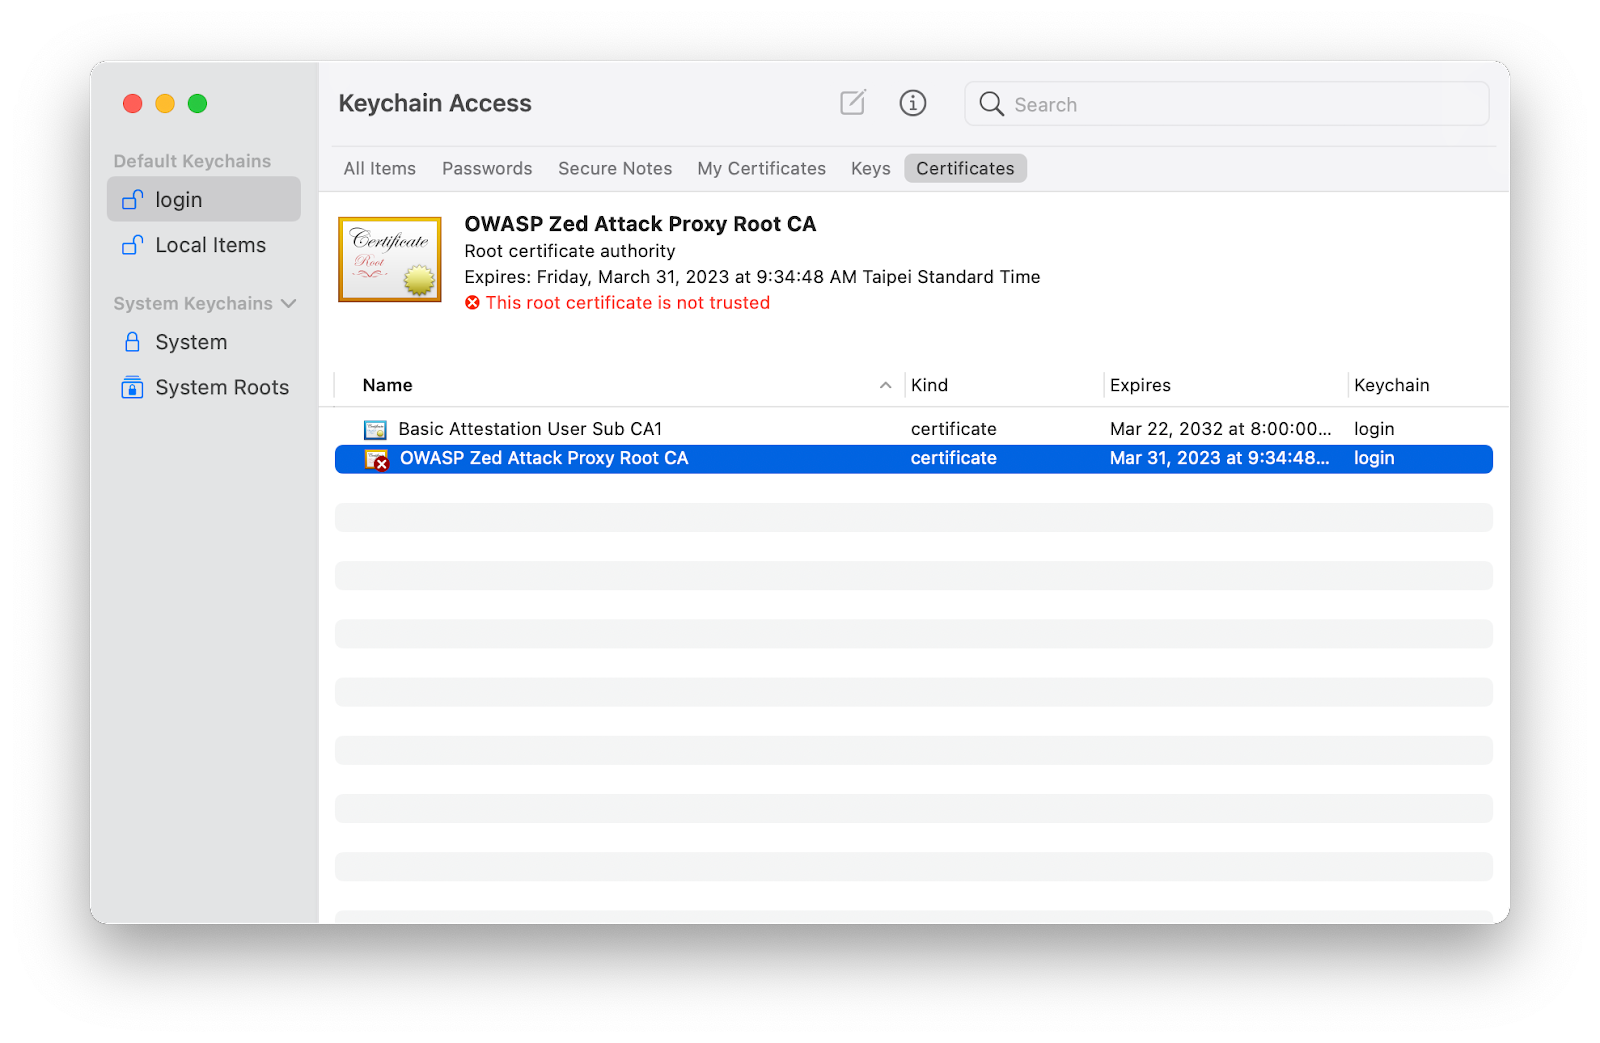
Task: Sort by the Name column header
Action: [x=388, y=385]
